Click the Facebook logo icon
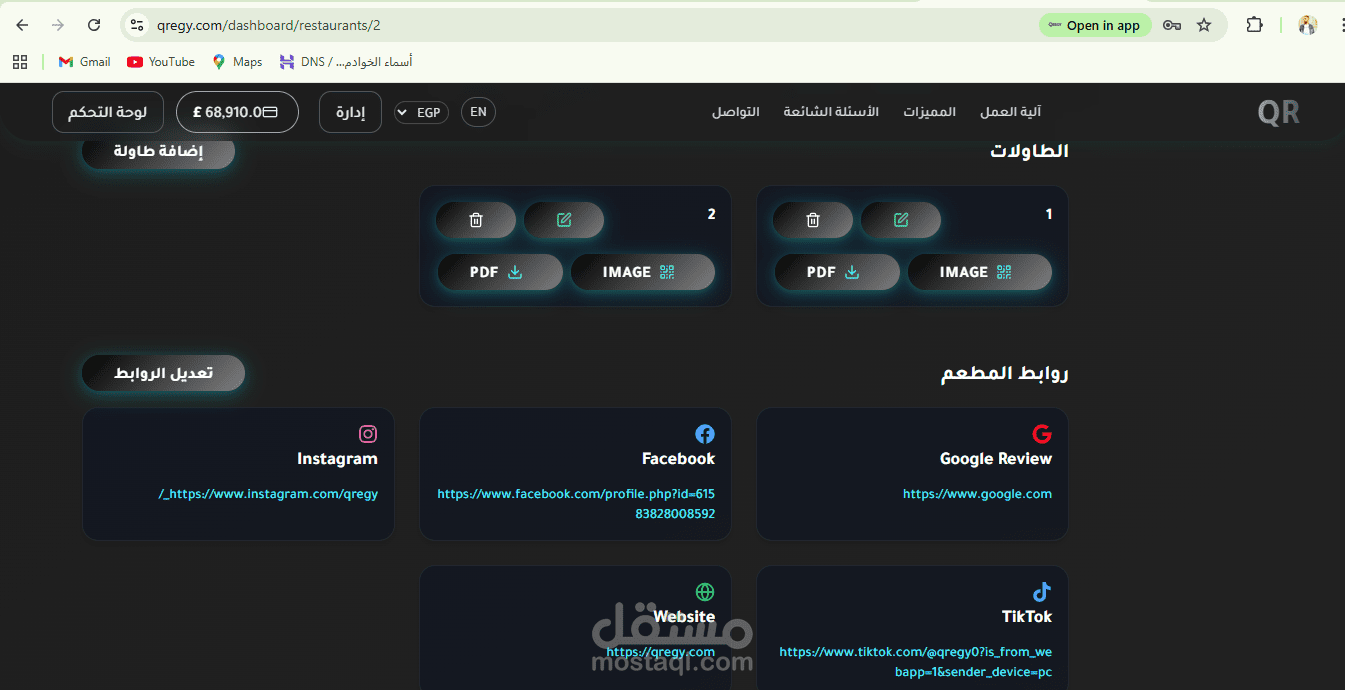This screenshot has width=1345, height=690. coord(705,434)
